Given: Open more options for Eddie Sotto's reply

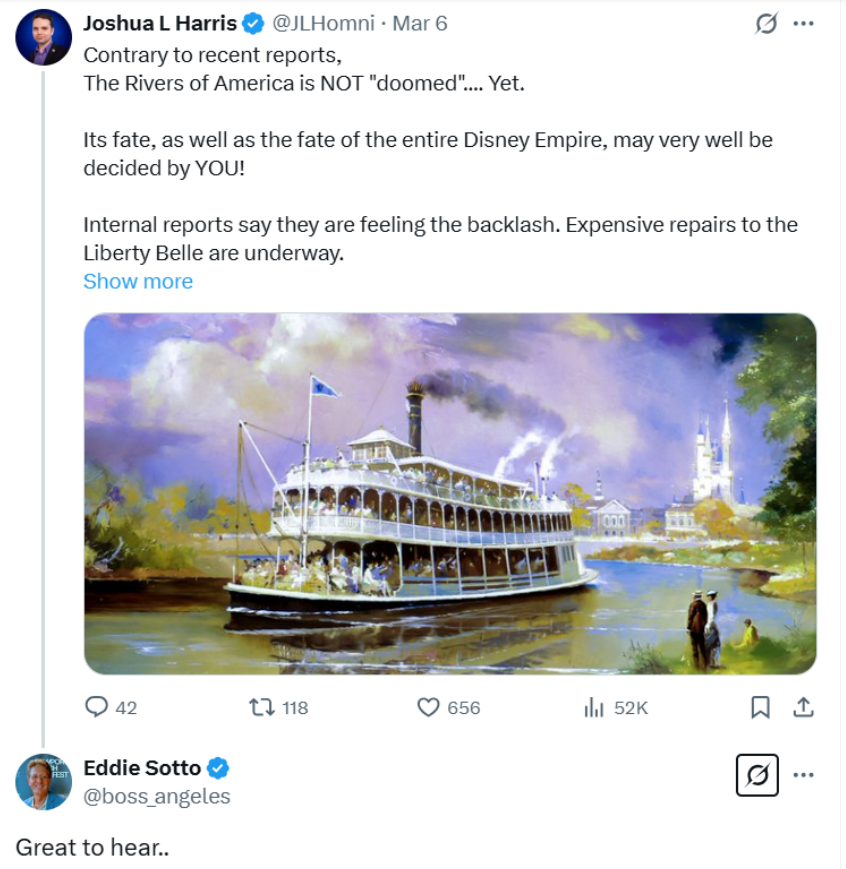Looking at the screenshot, I should (x=803, y=775).
